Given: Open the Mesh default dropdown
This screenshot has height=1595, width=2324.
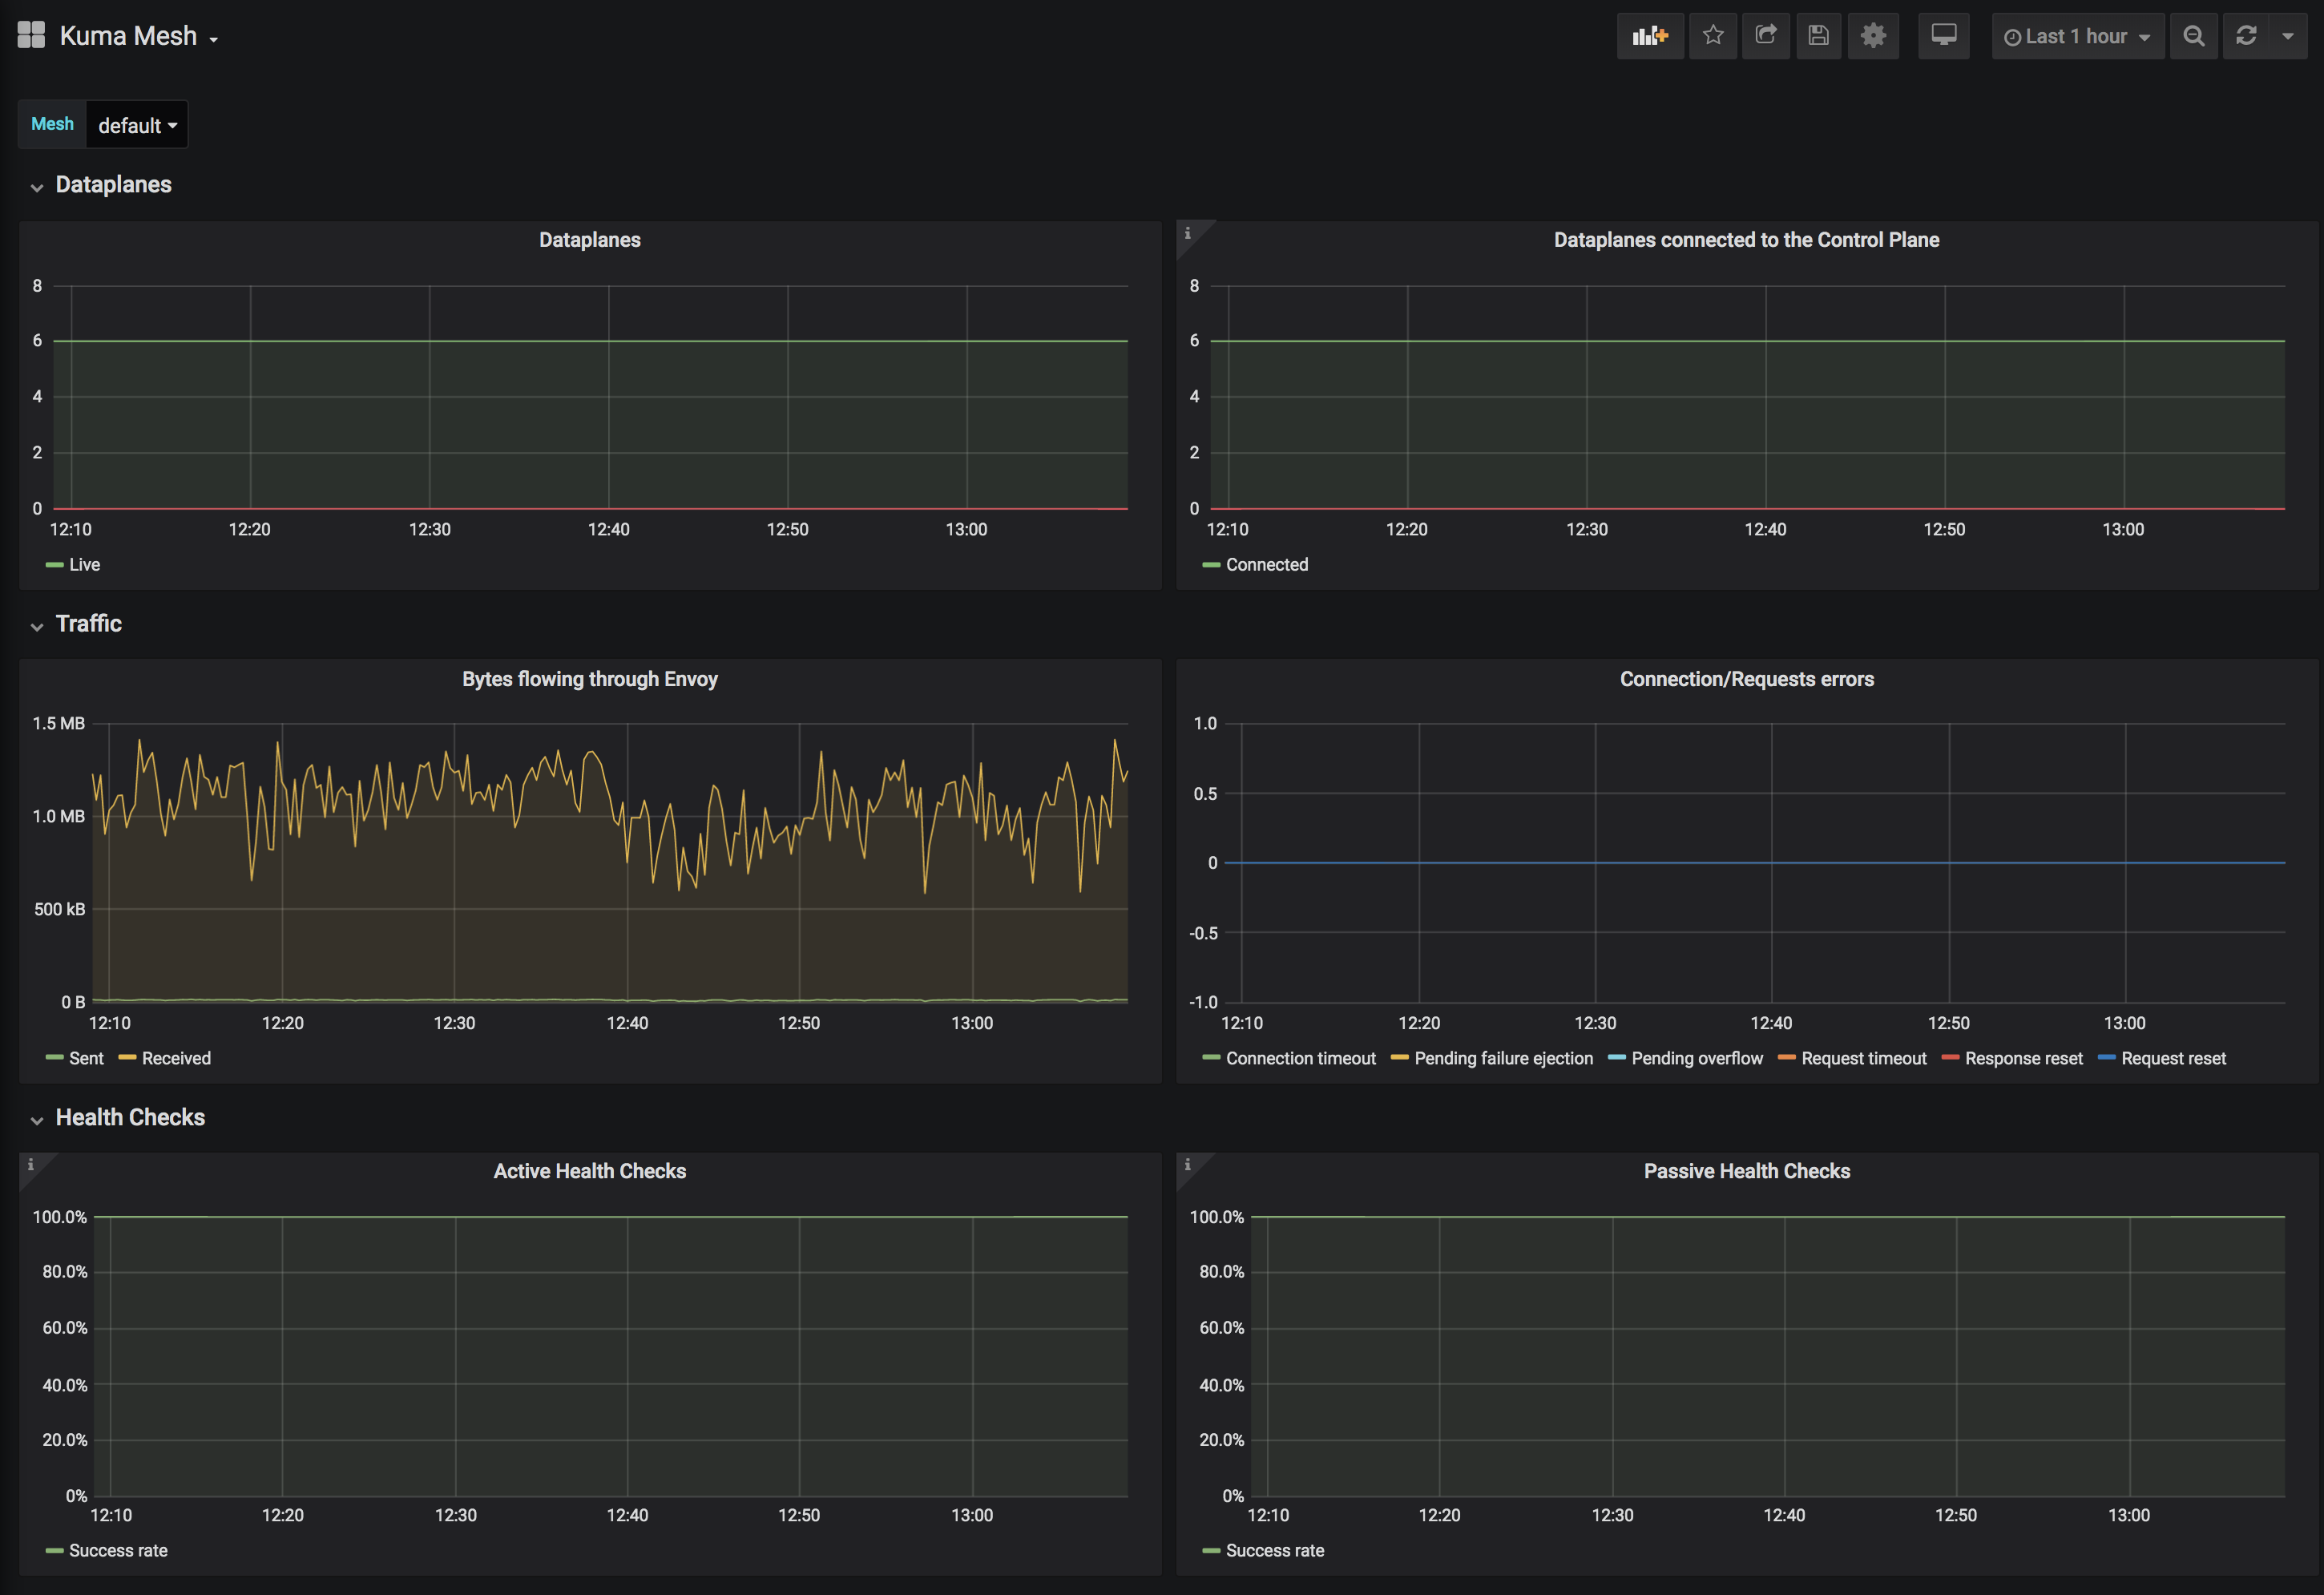Looking at the screenshot, I should [137, 125].
